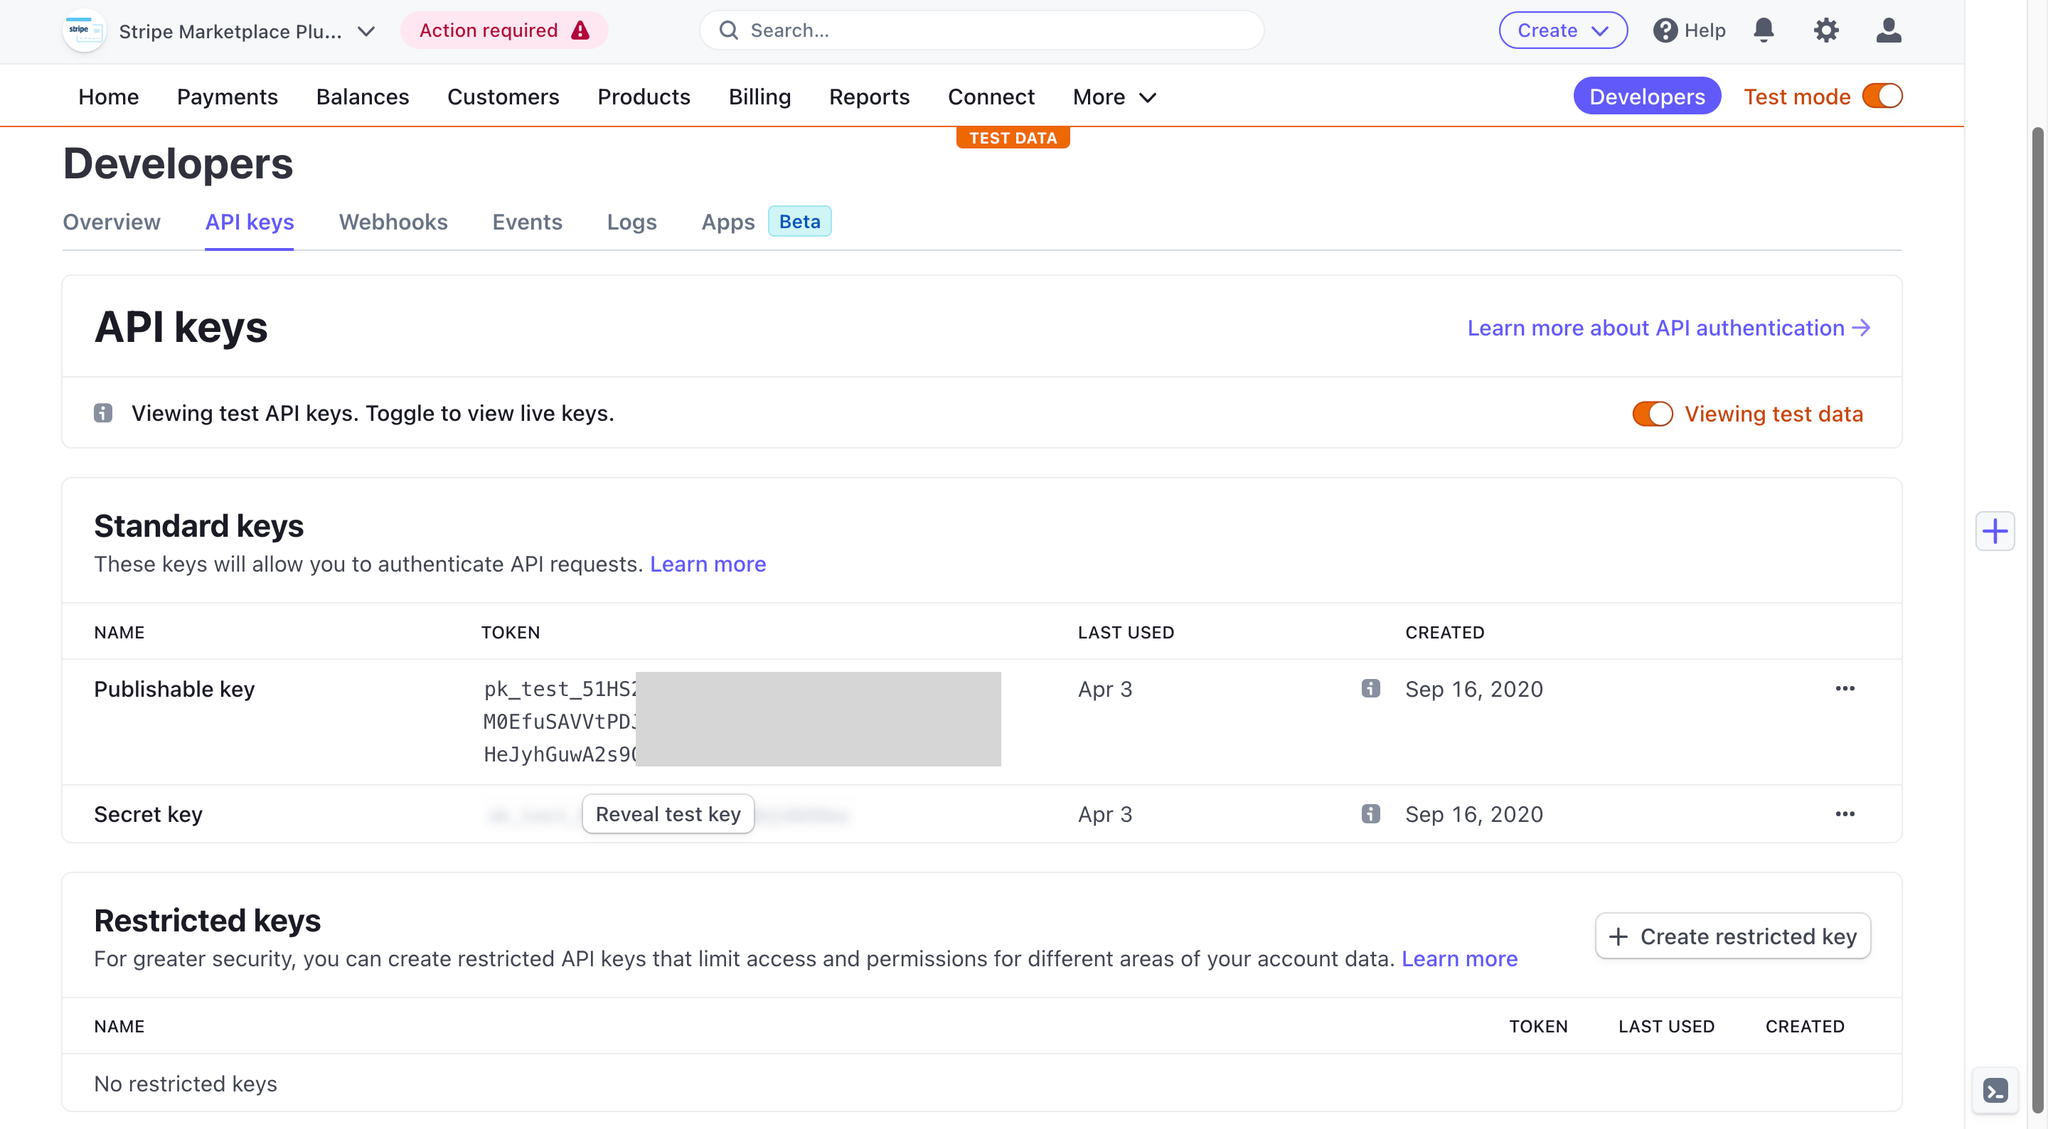Click the TEST DATA orange badge
This screenshot has width=2048, height=1129.
[1013, 138]
